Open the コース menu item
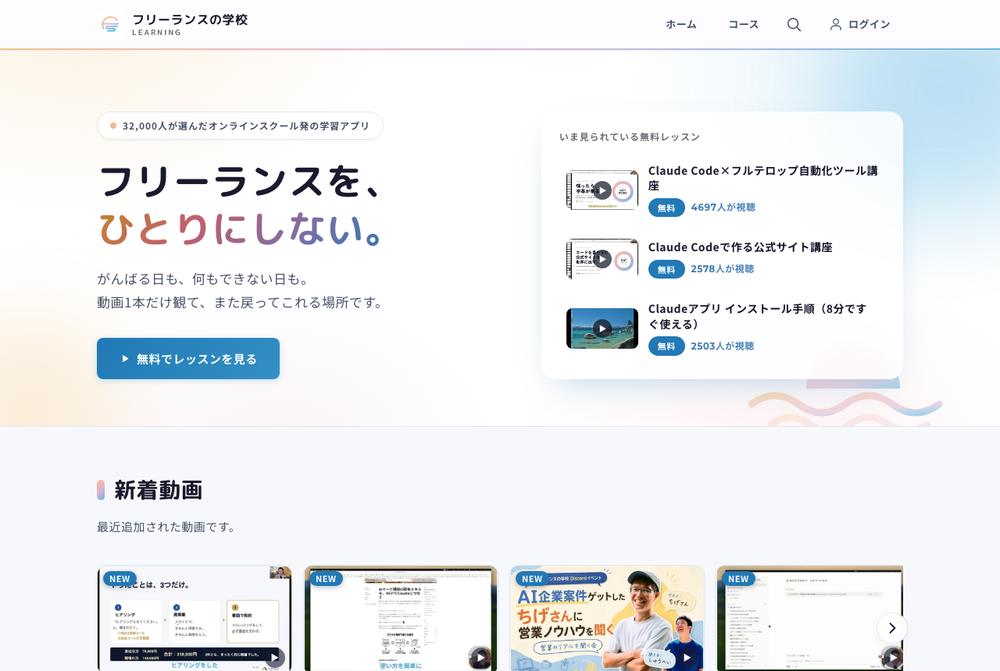 point(743,24)
